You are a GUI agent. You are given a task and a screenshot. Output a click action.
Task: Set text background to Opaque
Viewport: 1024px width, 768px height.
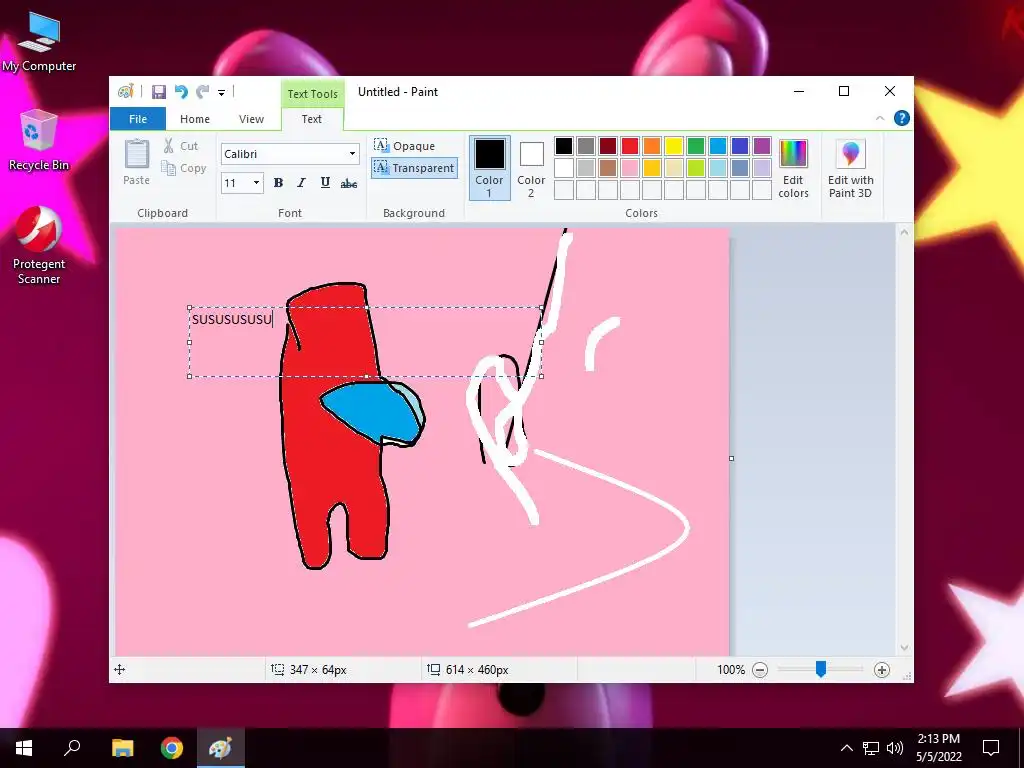click(x=405, y=146)
